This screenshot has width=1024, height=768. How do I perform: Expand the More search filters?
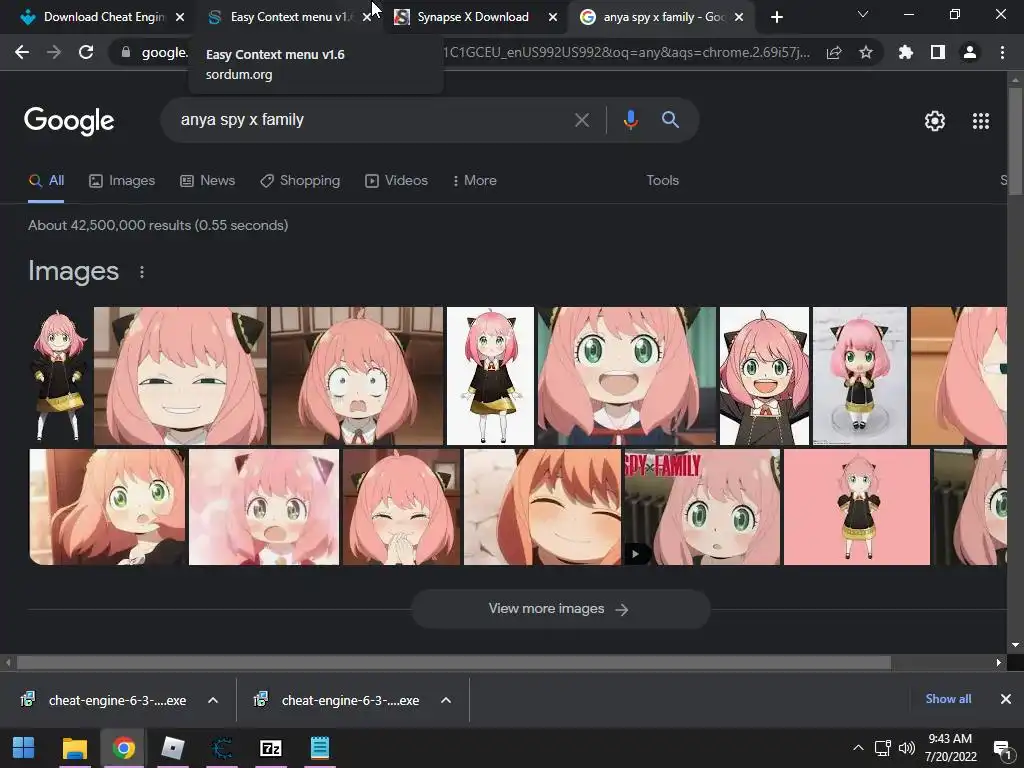pos(475,181)
